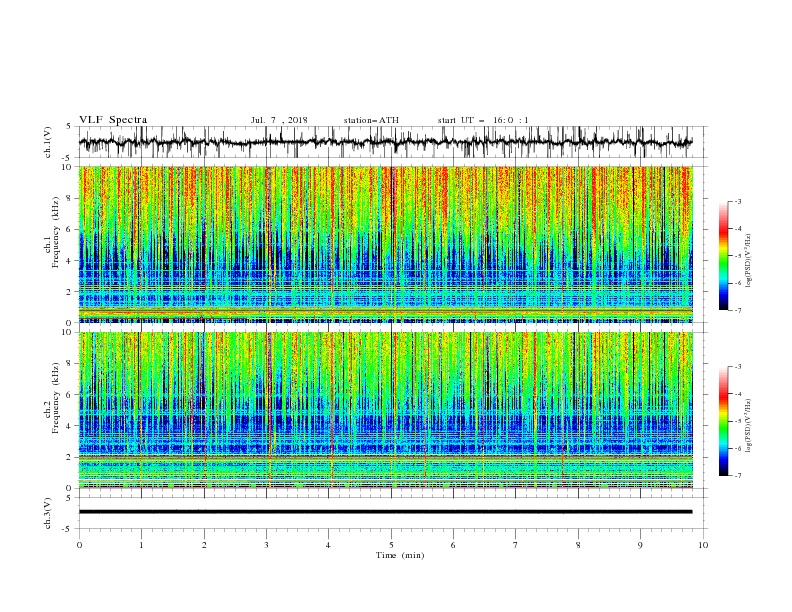This screenshot has height=612, width=792.
Task: Click the upper PSD color bar
Action: pos(723,256)
